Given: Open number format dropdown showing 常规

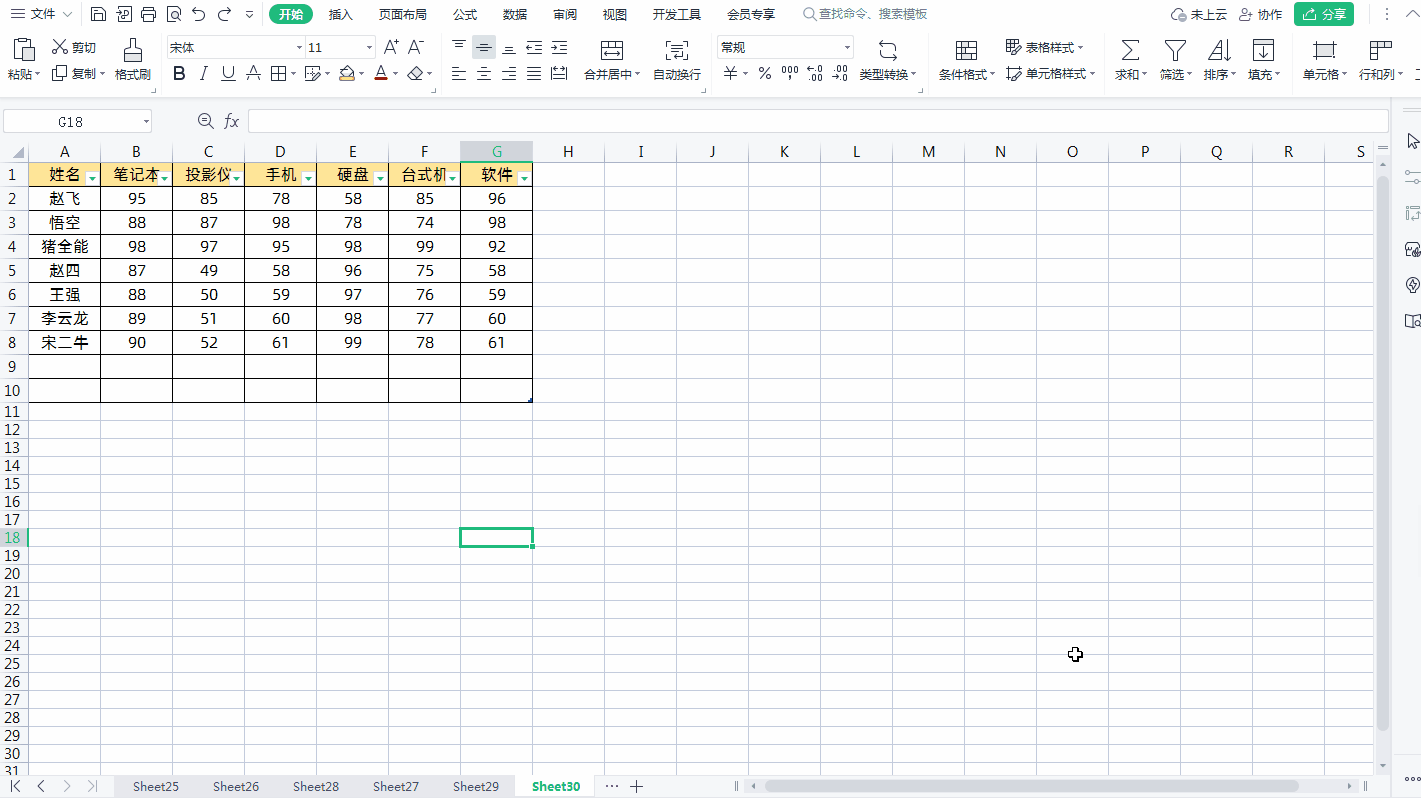Looking at the screenshot, I should pos(847,47).
